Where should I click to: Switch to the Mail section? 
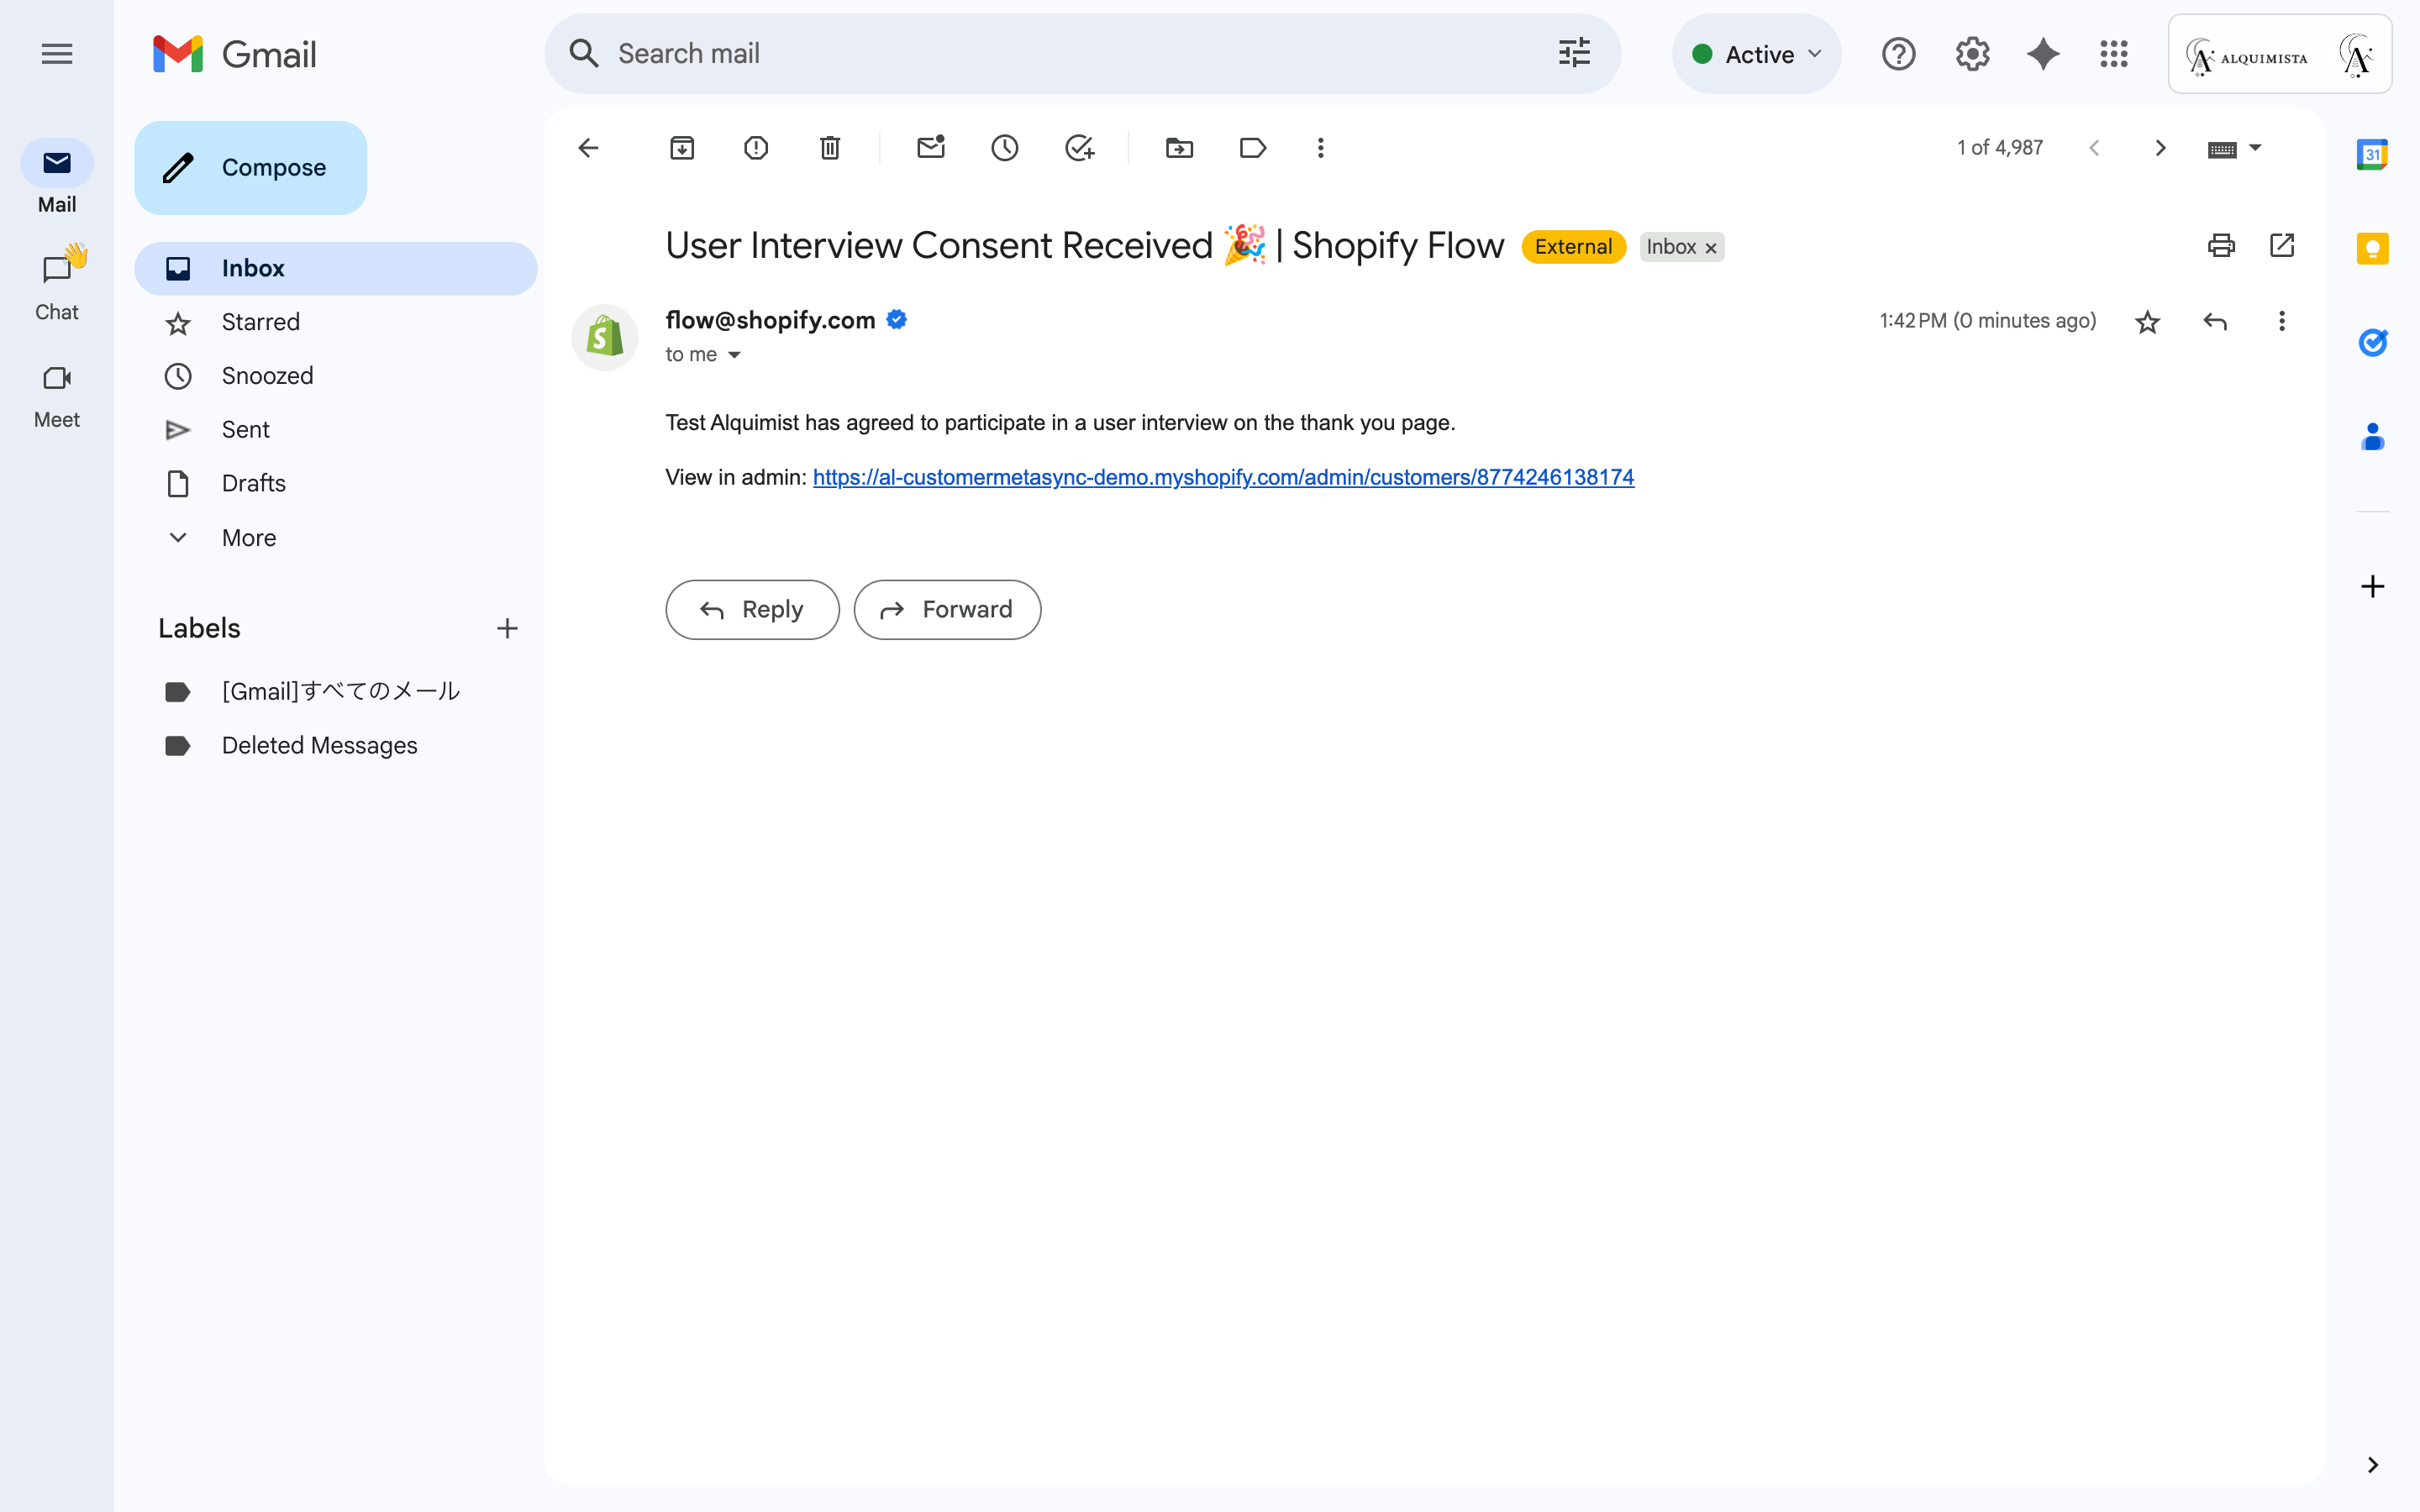57,177
